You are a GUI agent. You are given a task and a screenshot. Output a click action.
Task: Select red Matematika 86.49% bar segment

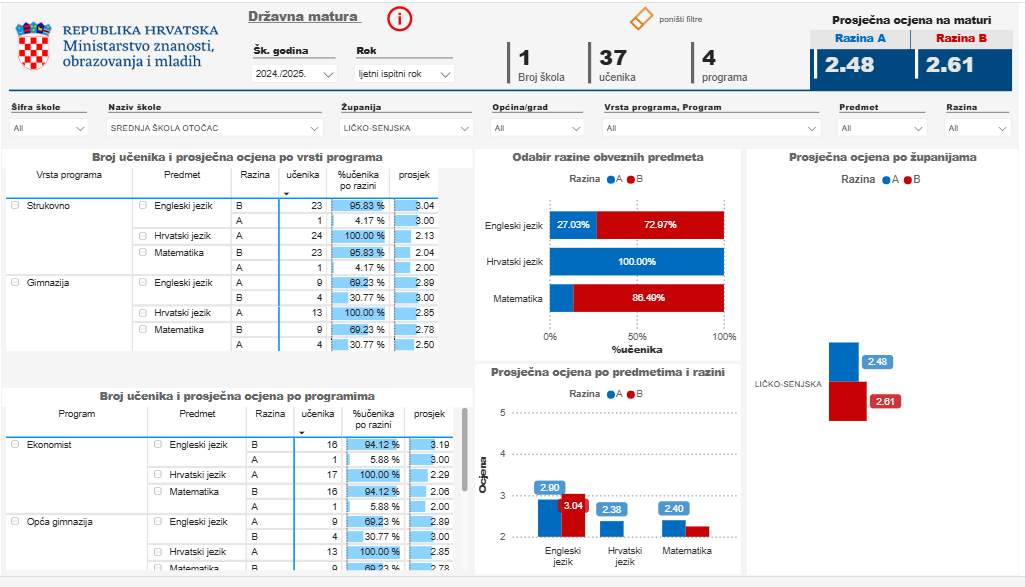tap(648, 298)
